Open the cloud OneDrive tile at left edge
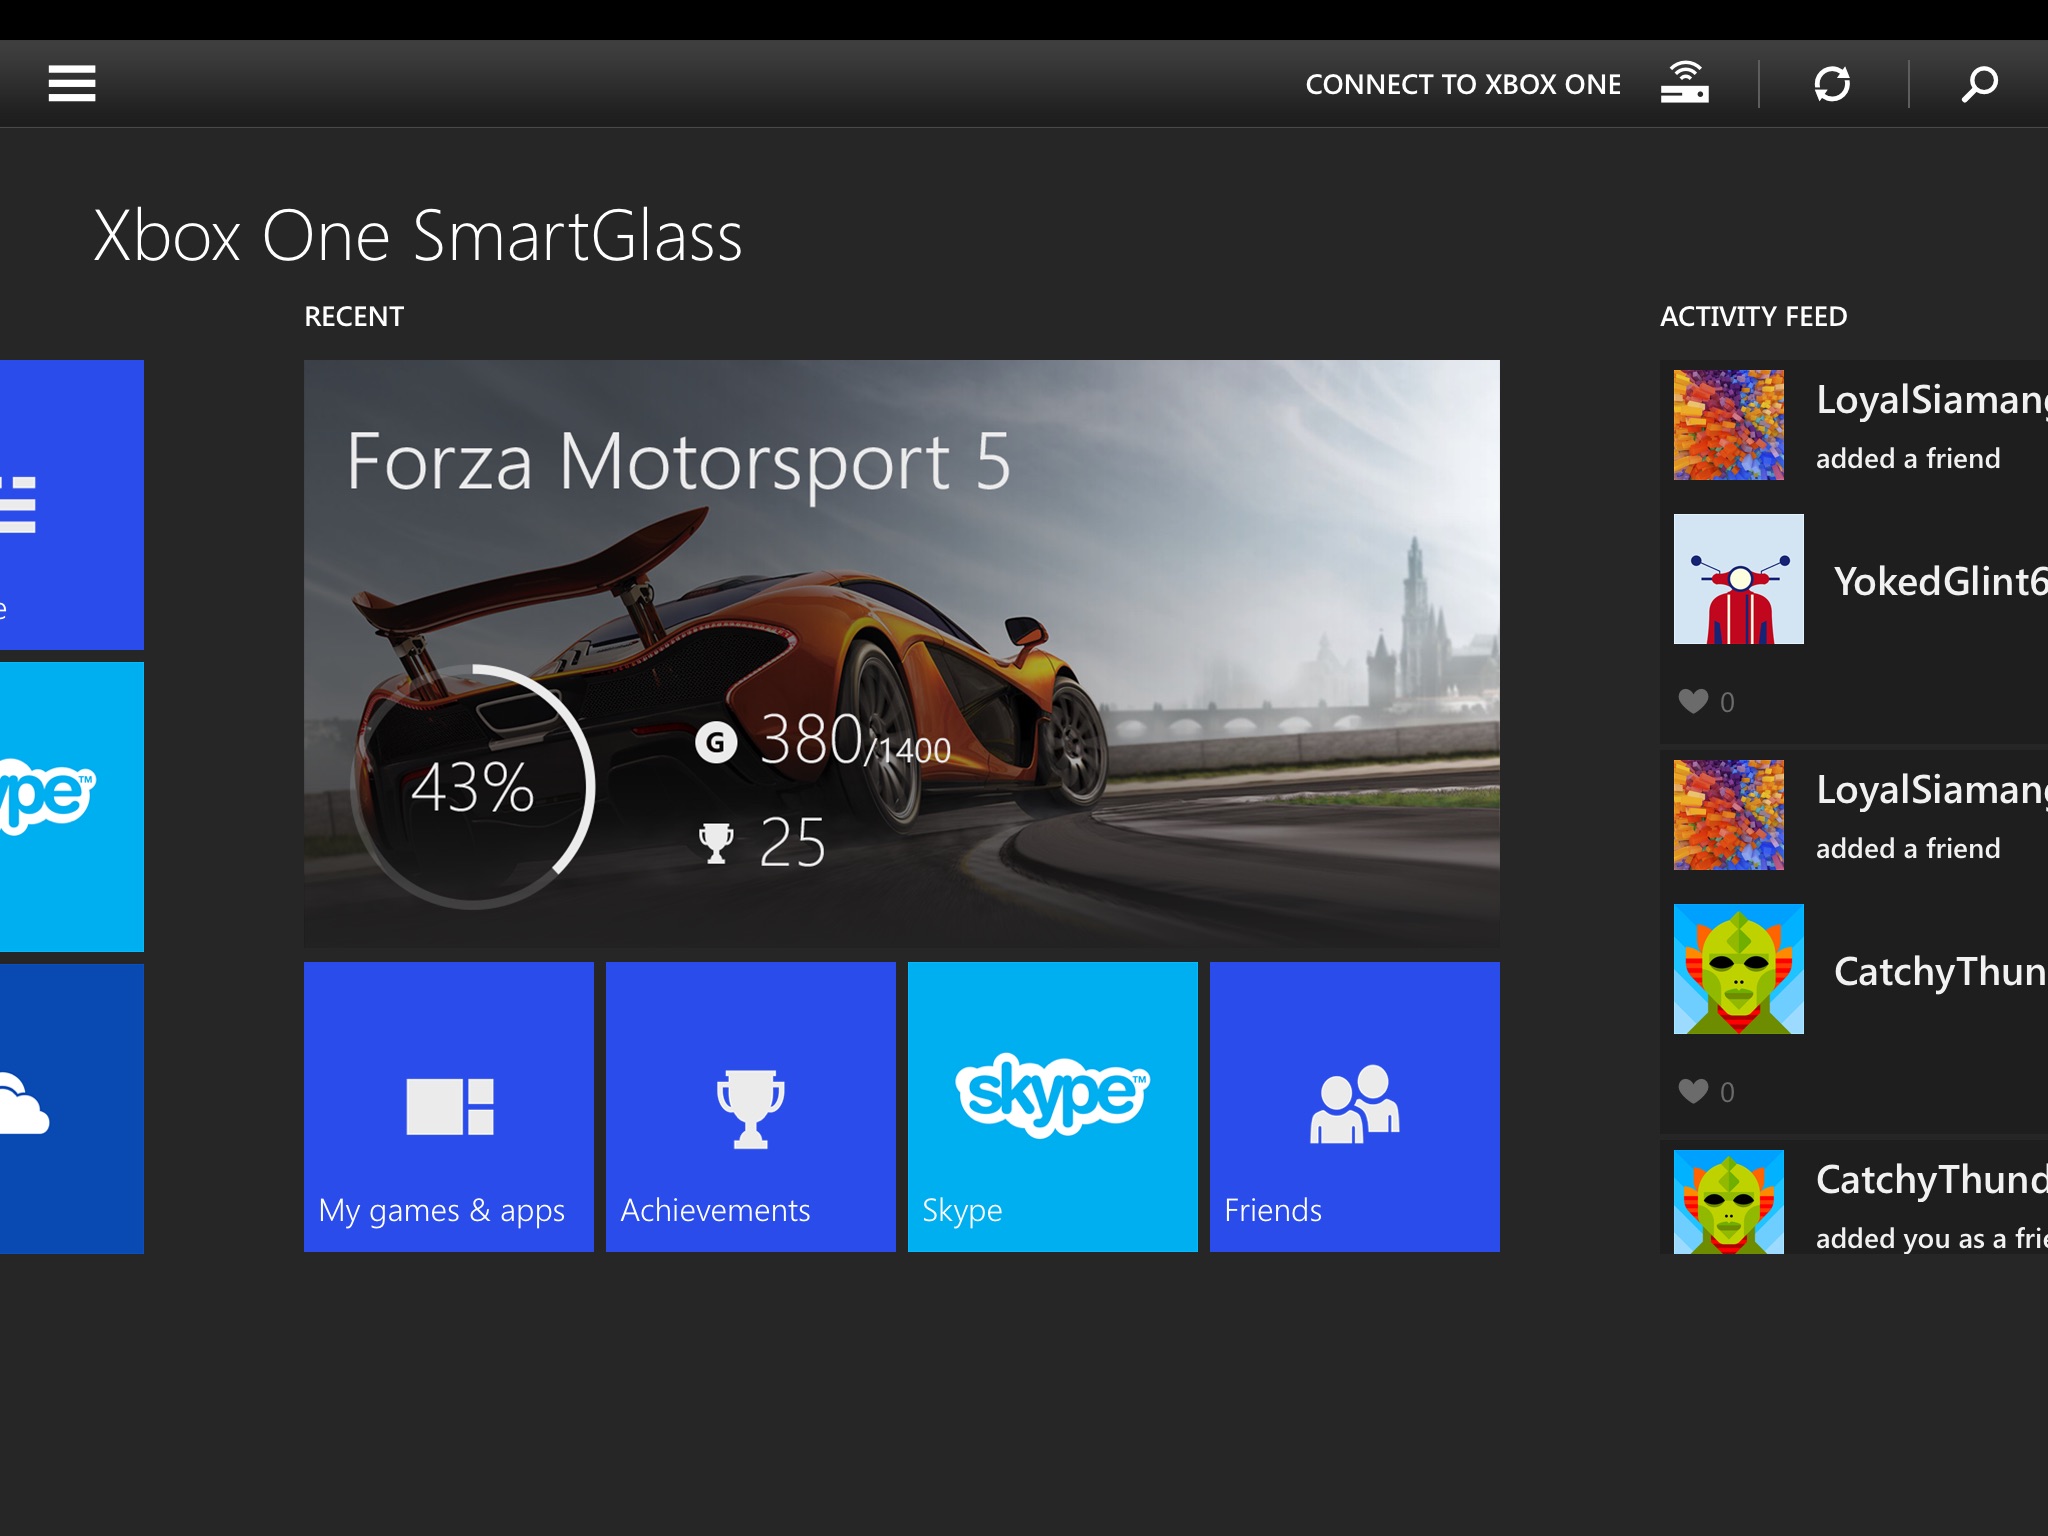This screenshot has height=1536, width=2048. (72, 1109)
